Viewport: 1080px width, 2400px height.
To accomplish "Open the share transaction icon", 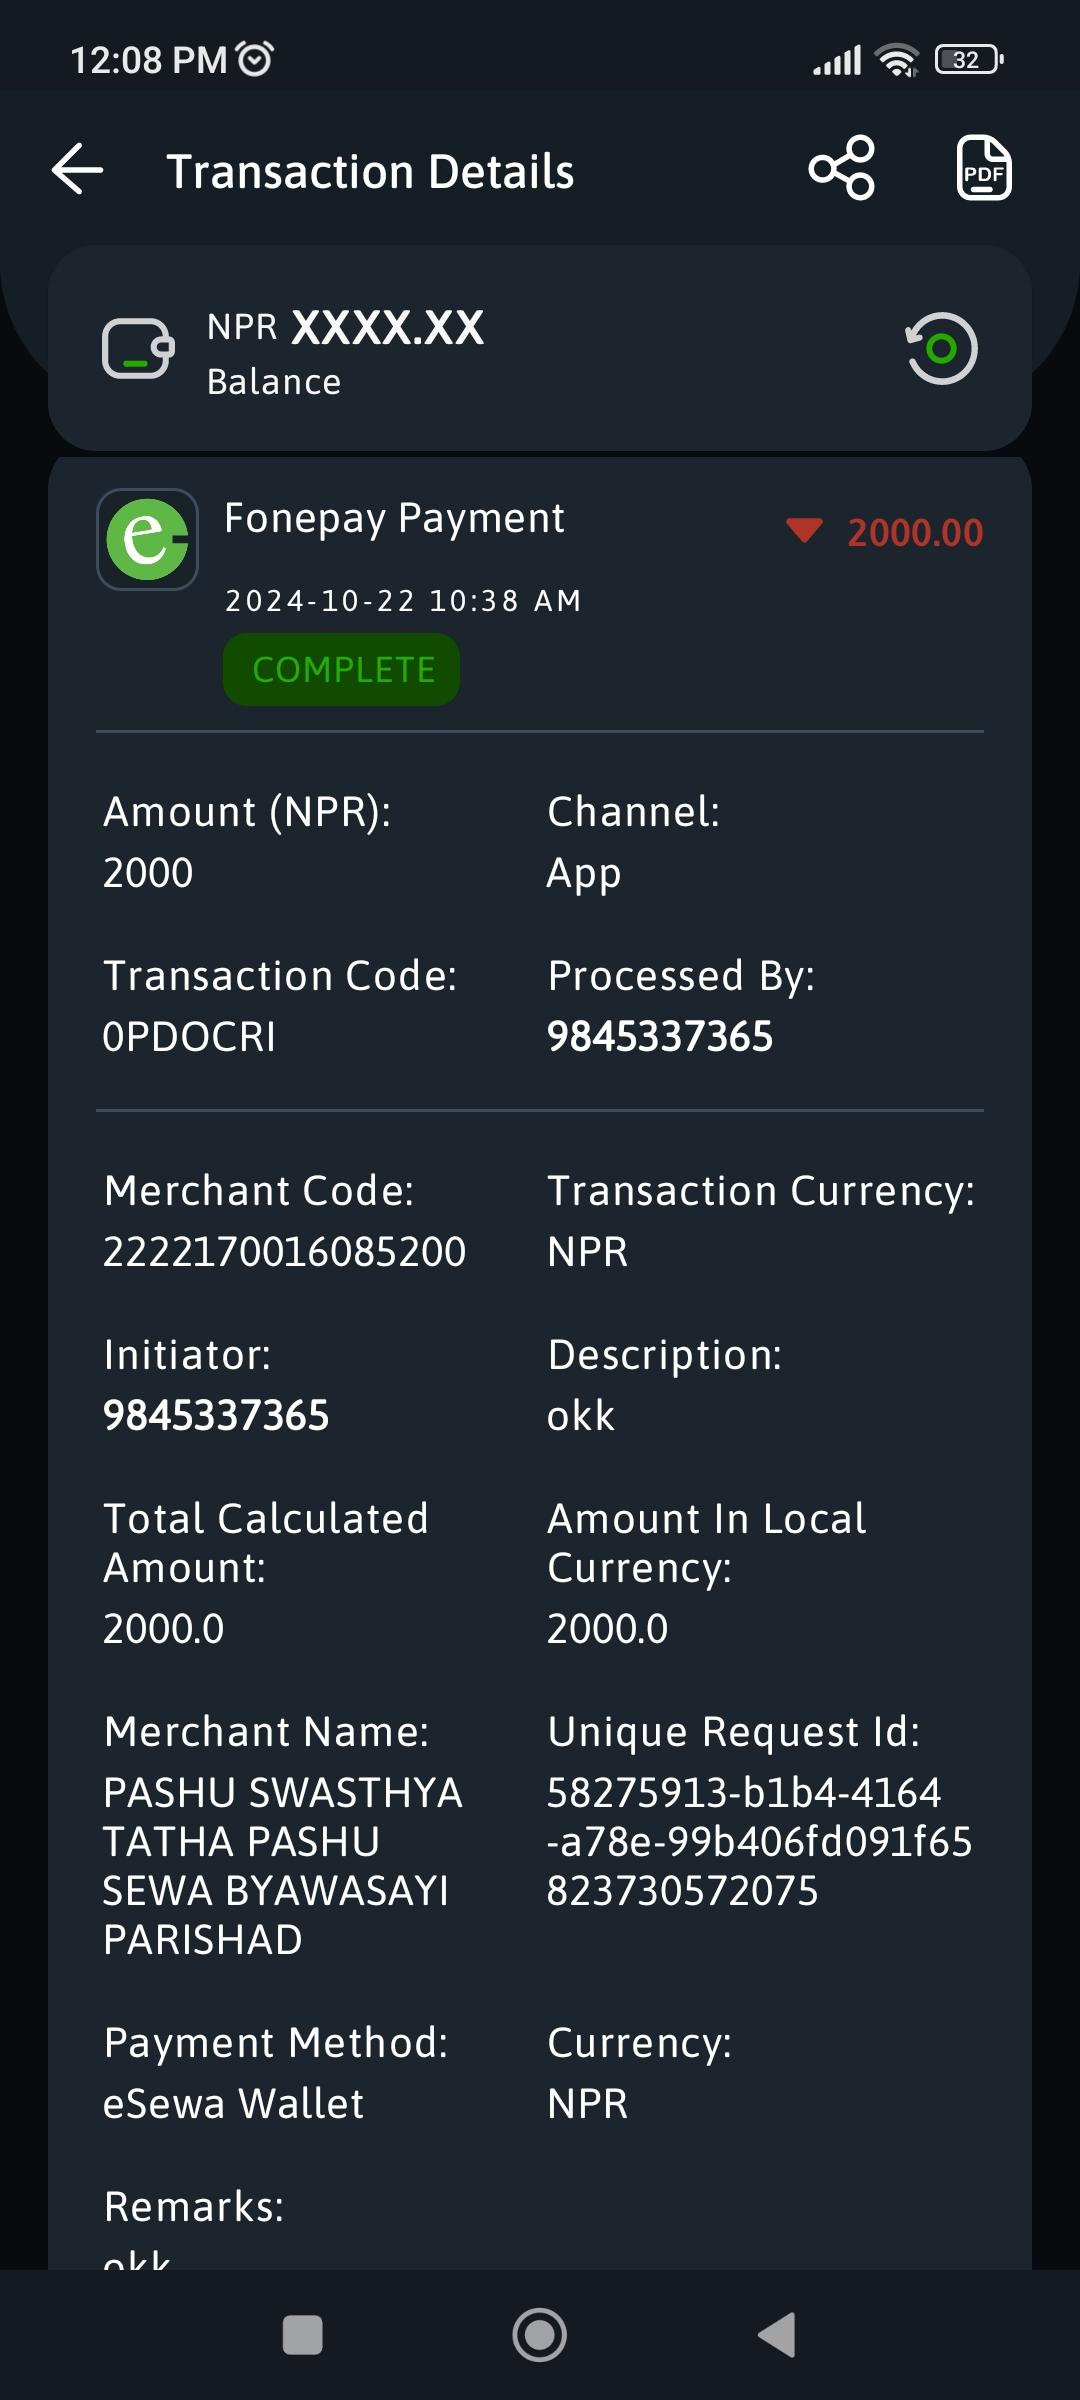I will coord(842,168).
